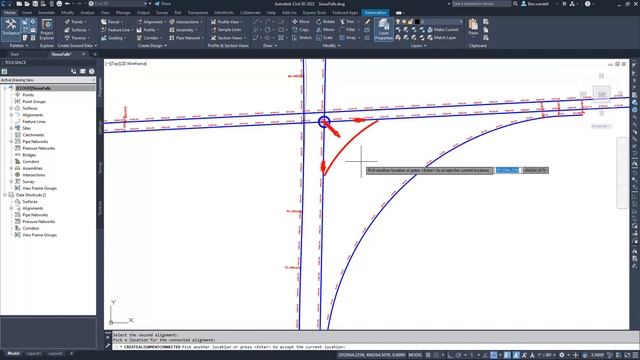This screenshot has height=360, width=640.
Task: Switch to the Layout1 tab
Action: pyautogui.click(x=34, y=353)
